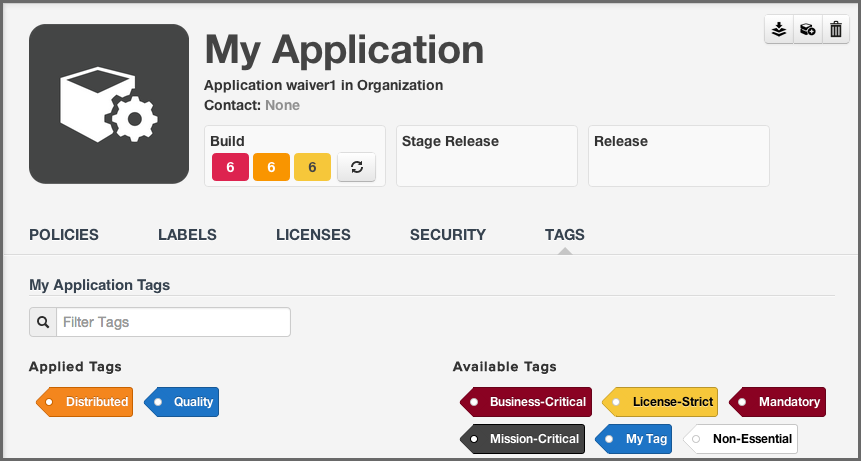
Task: Click the trash delete icon
Action: point(836,30)
